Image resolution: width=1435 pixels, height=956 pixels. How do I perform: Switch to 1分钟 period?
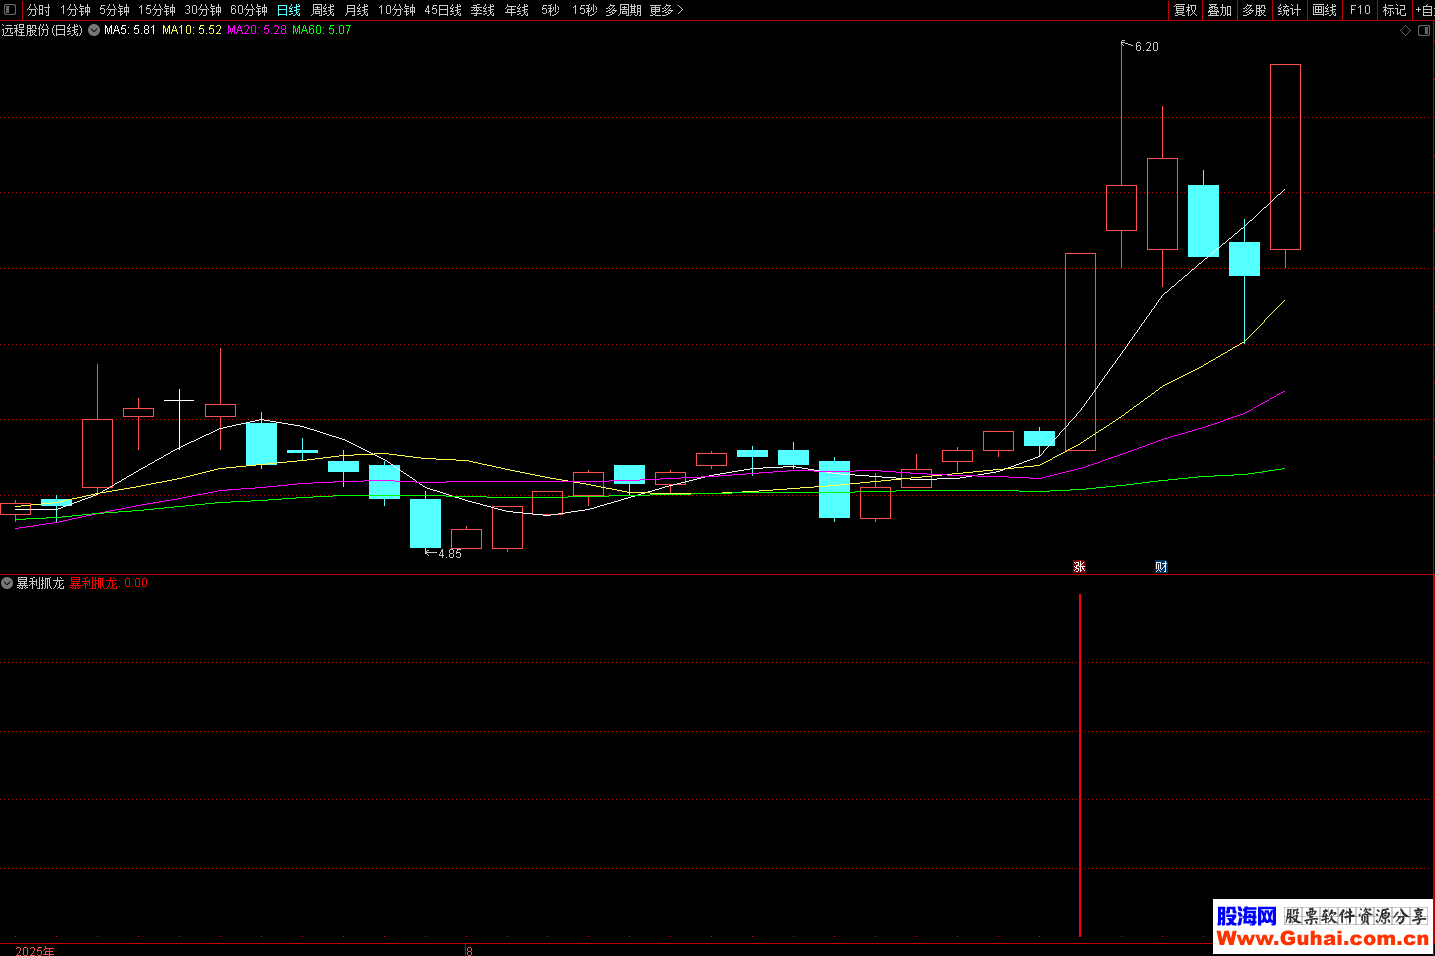[75, 10]
